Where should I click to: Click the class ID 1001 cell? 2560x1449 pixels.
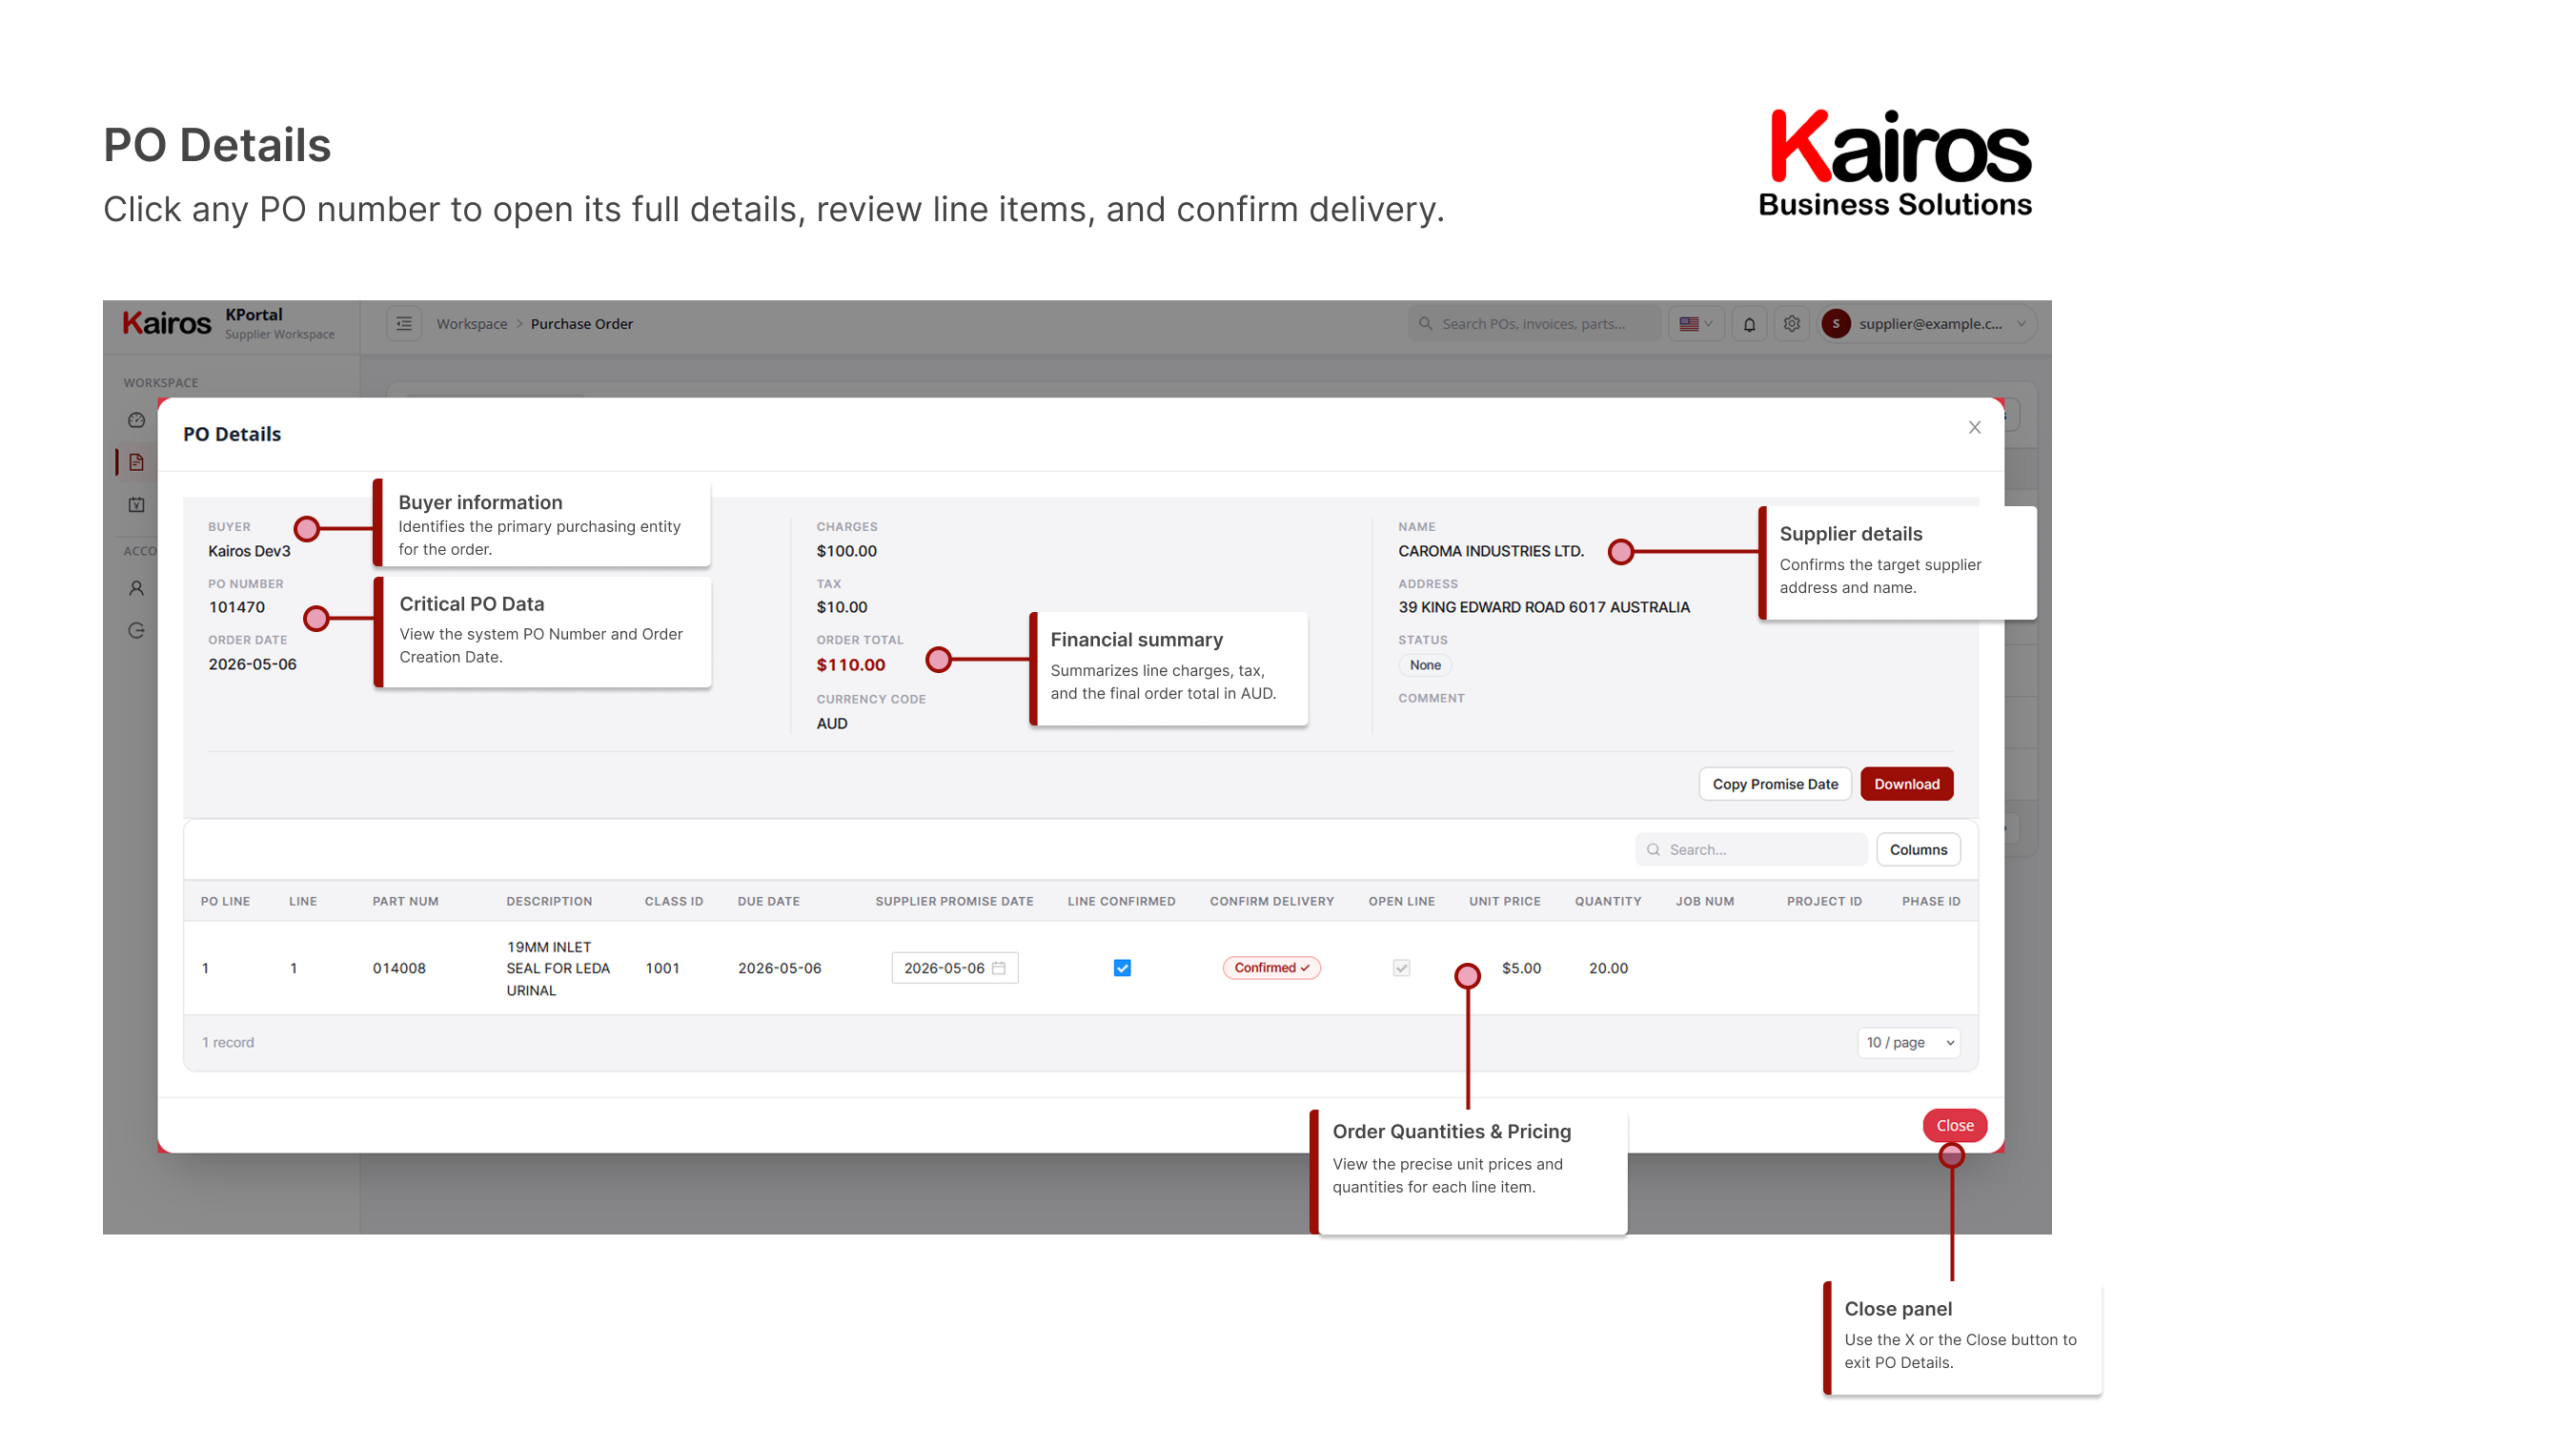(x=663, y=968)
